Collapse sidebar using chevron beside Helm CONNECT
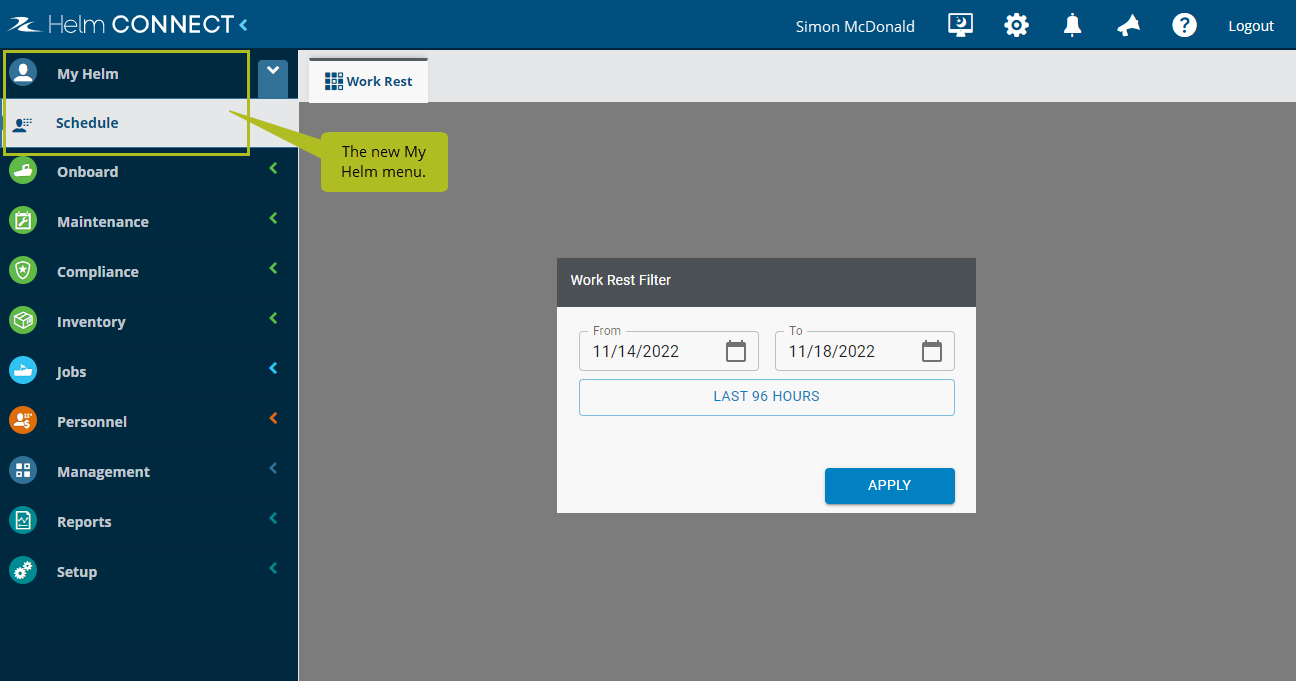 click(x=243, y=24)
